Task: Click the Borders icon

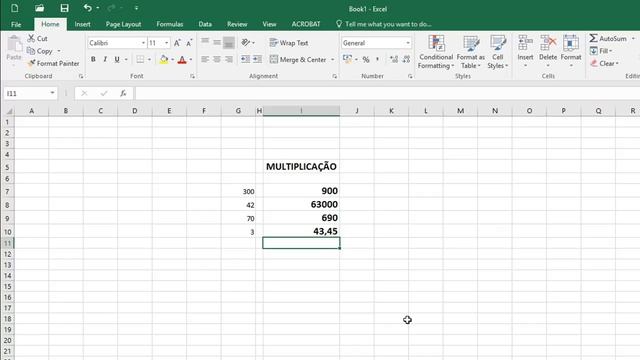Action: [140, 60]
